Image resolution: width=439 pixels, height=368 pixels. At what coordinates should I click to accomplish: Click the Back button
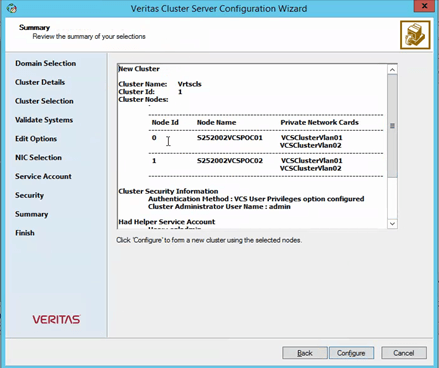[x=305, y=353]
